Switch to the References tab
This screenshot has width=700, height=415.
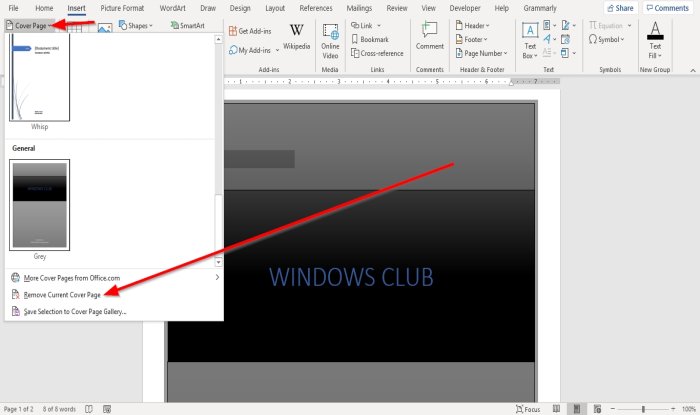[x=316, y=8]
